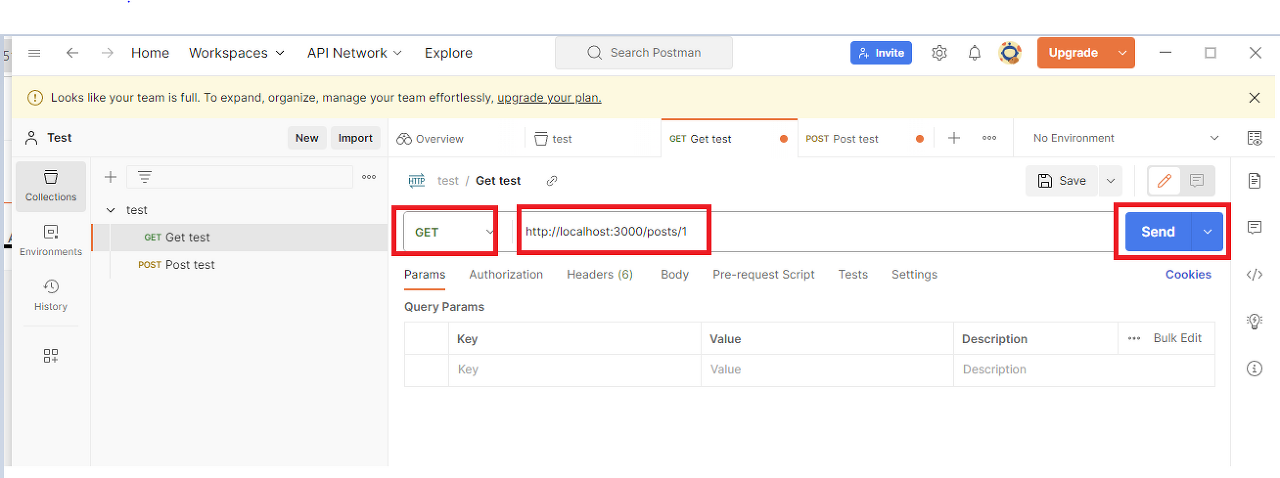Click Bulk Edit in query params
Image resolution: width=1280 pixels, height=478 pixels.
coord(1178,338)
